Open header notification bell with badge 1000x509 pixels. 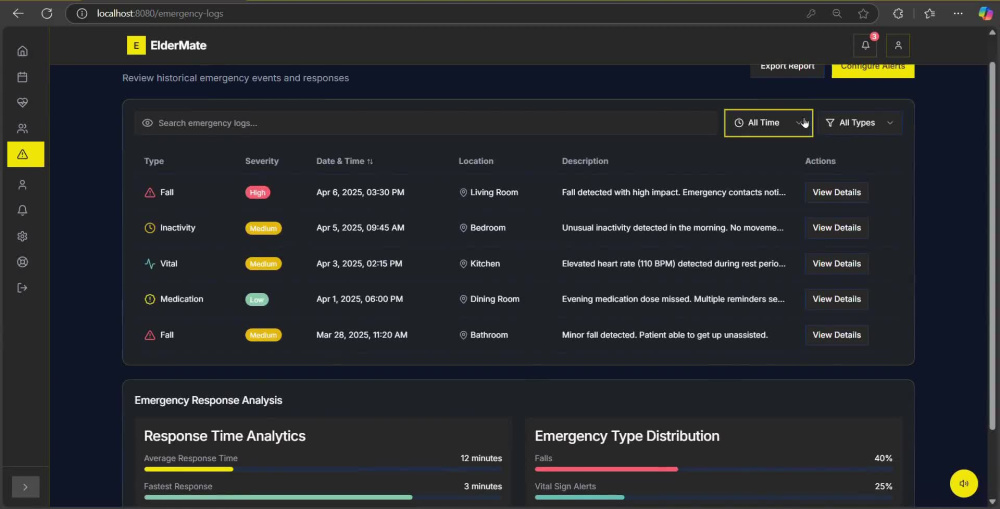click(x=865, y=45)
